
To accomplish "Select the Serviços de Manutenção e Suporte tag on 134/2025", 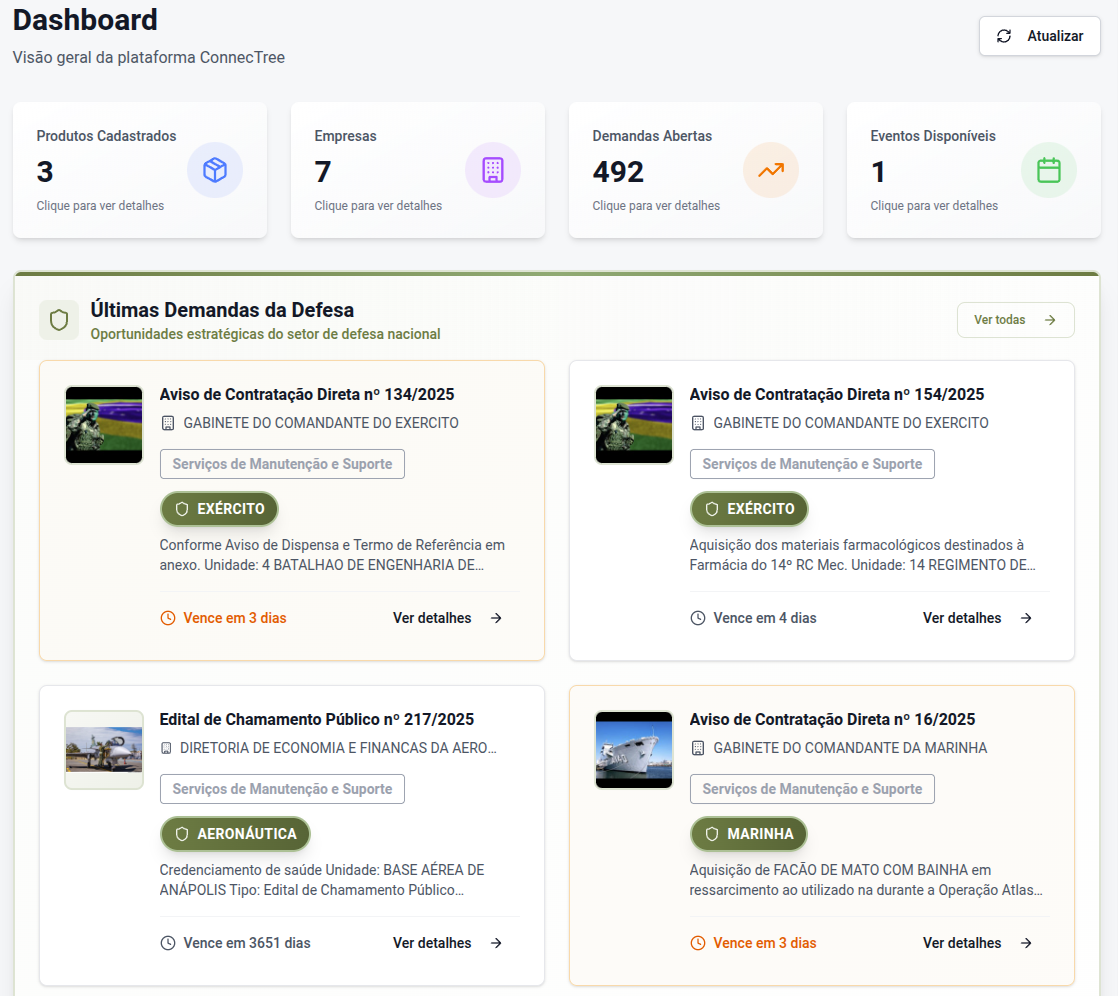I will [x=282, y=463].
